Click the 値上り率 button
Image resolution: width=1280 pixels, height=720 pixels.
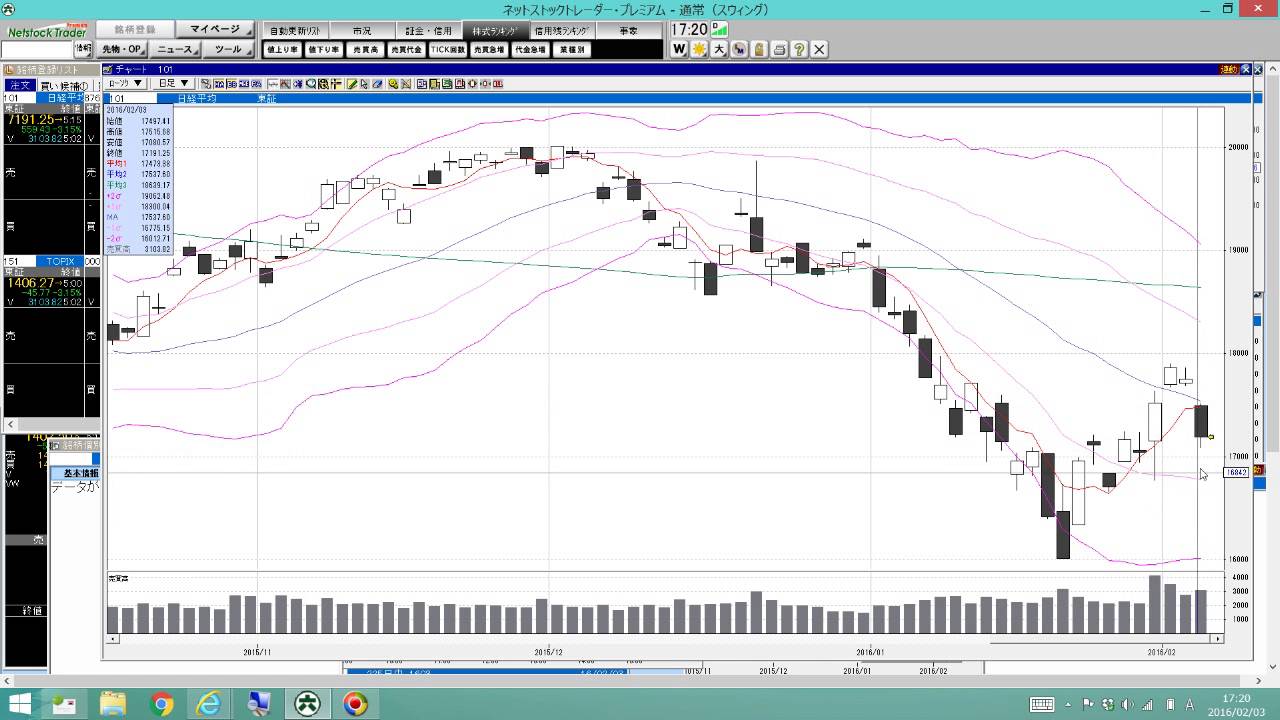[x=282, y=49]
